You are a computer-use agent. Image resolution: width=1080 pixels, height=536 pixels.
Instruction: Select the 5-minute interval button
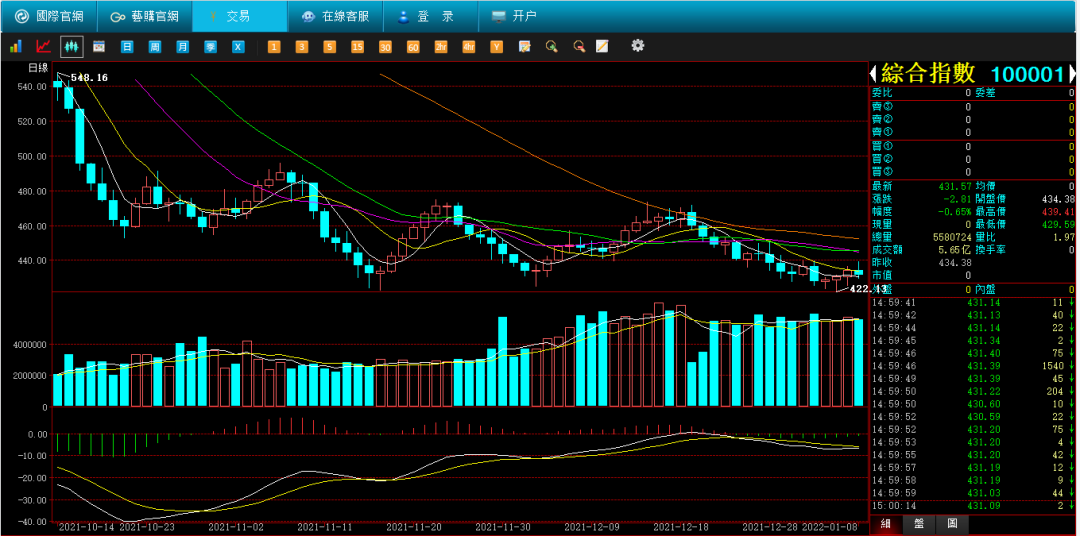(x=329, y=47)
